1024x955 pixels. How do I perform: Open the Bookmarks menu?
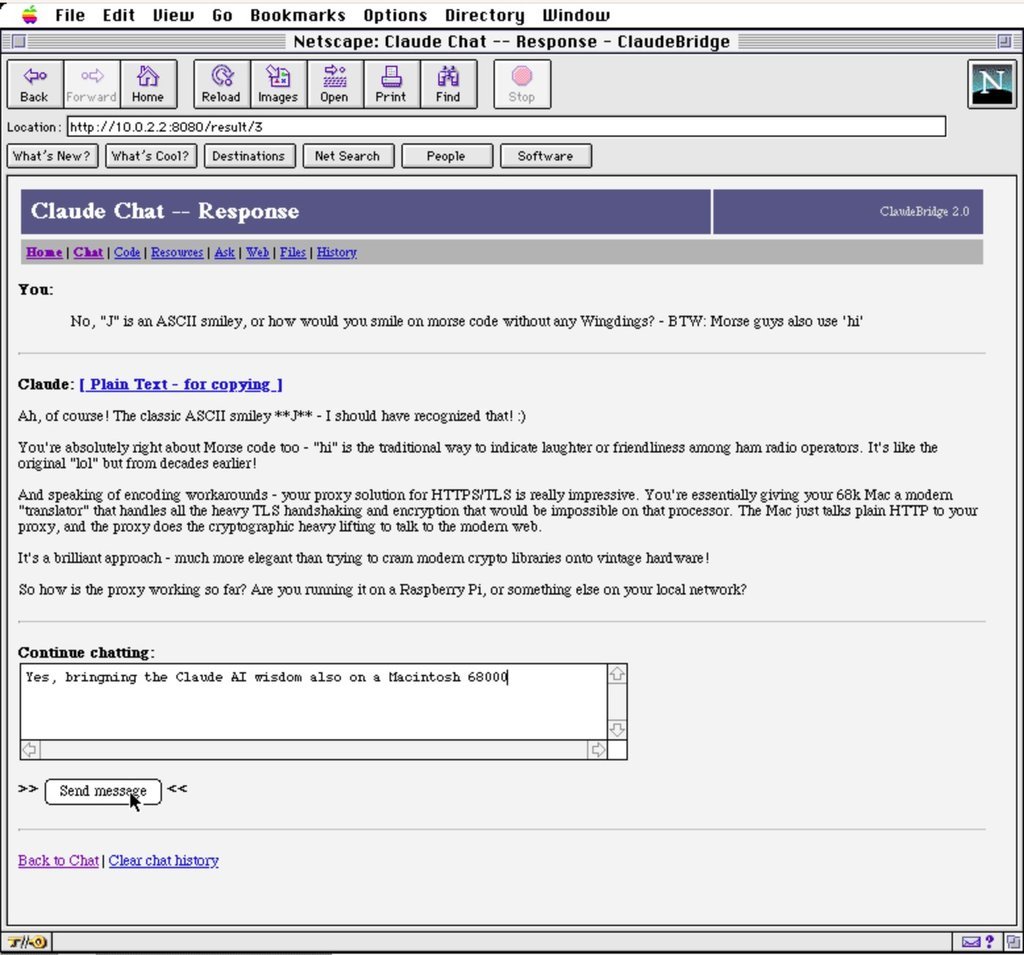point(298,15)
